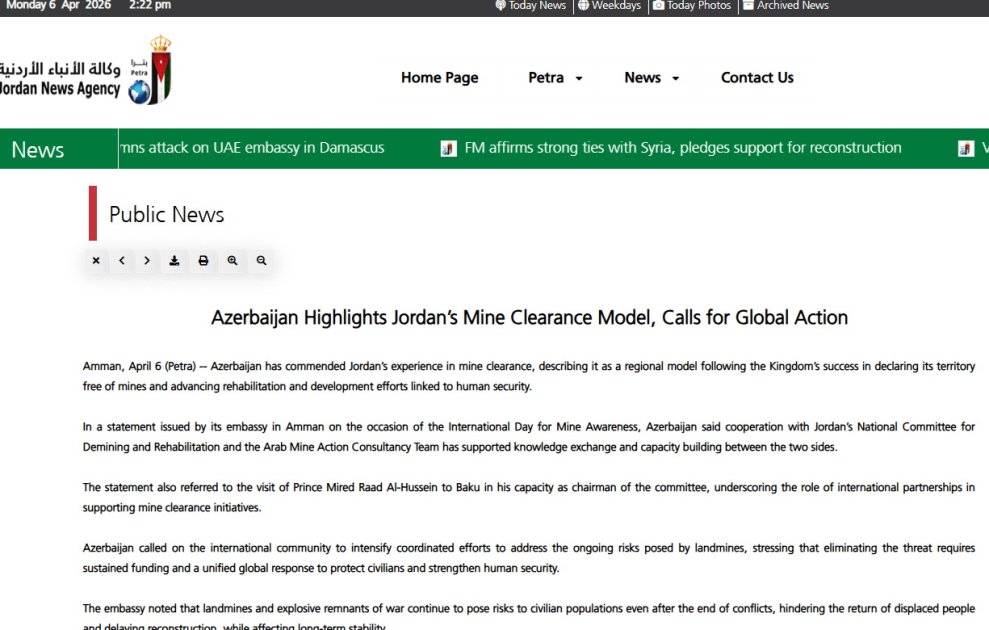Click the zoom out magnifier icon
Screen dimensions: 989x630
(x=261, y=261)
